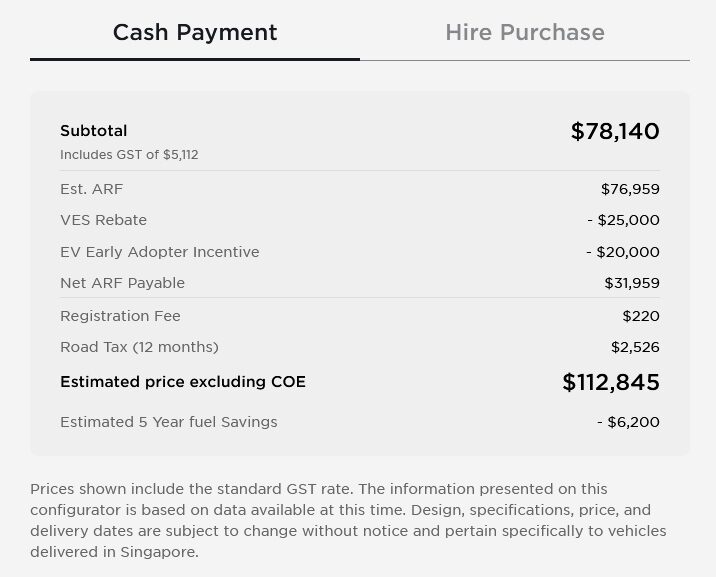Click the Est. ARF row label
The height and width of the screenshot is (577, 716).
(91, 189)
